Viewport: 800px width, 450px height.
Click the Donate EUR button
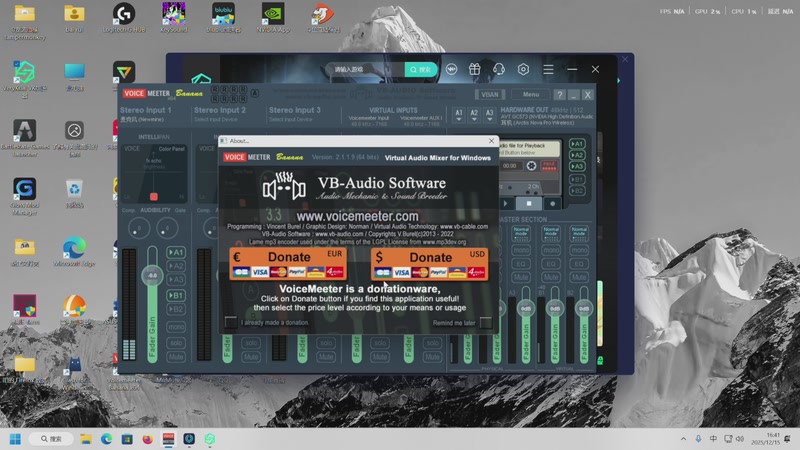288,263
